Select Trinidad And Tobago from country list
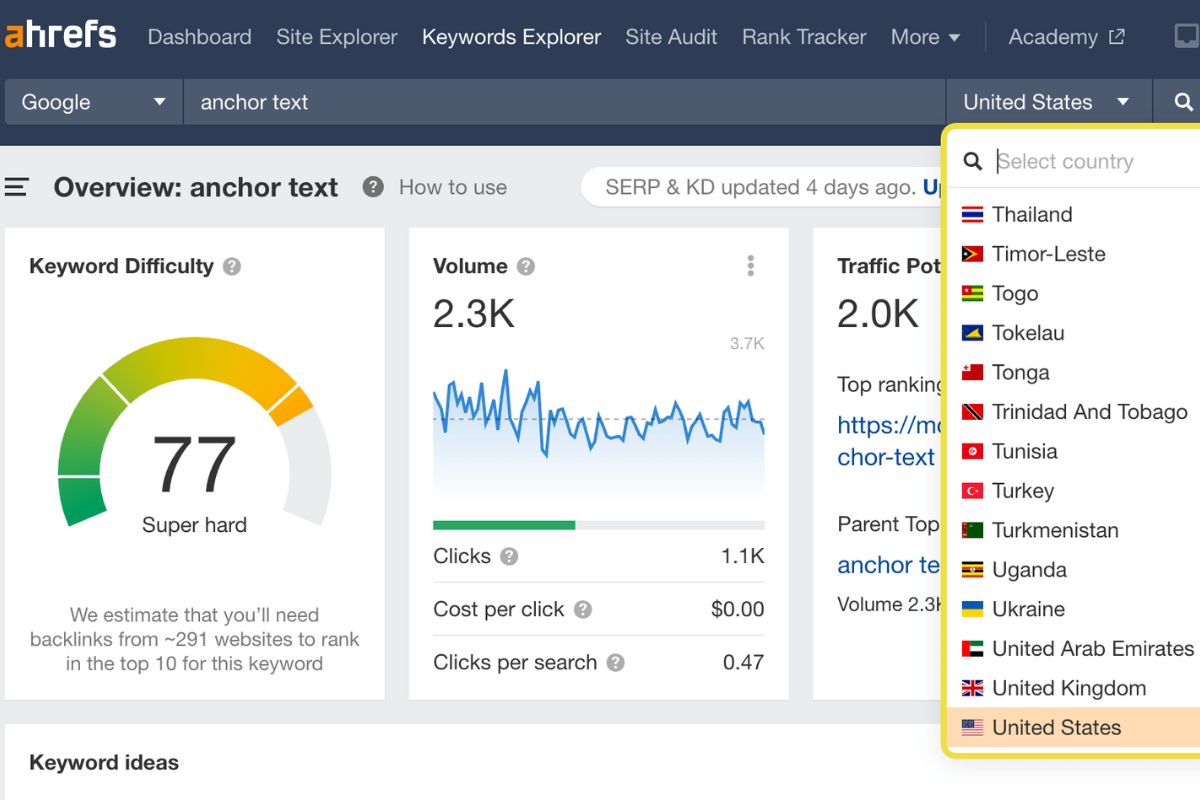 tap(1073, 412)
